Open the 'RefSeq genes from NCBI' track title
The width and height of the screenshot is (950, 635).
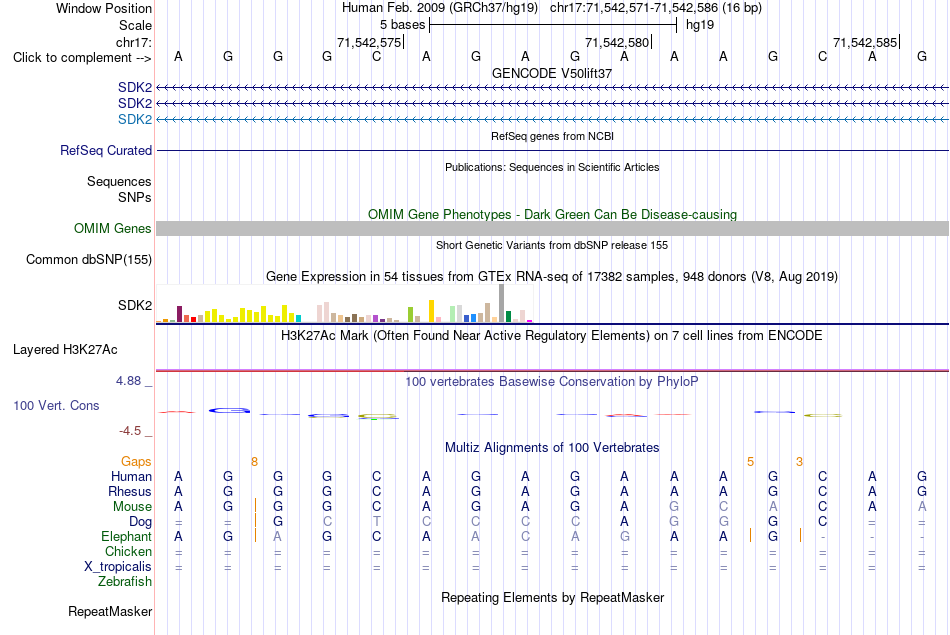(552, 136)
